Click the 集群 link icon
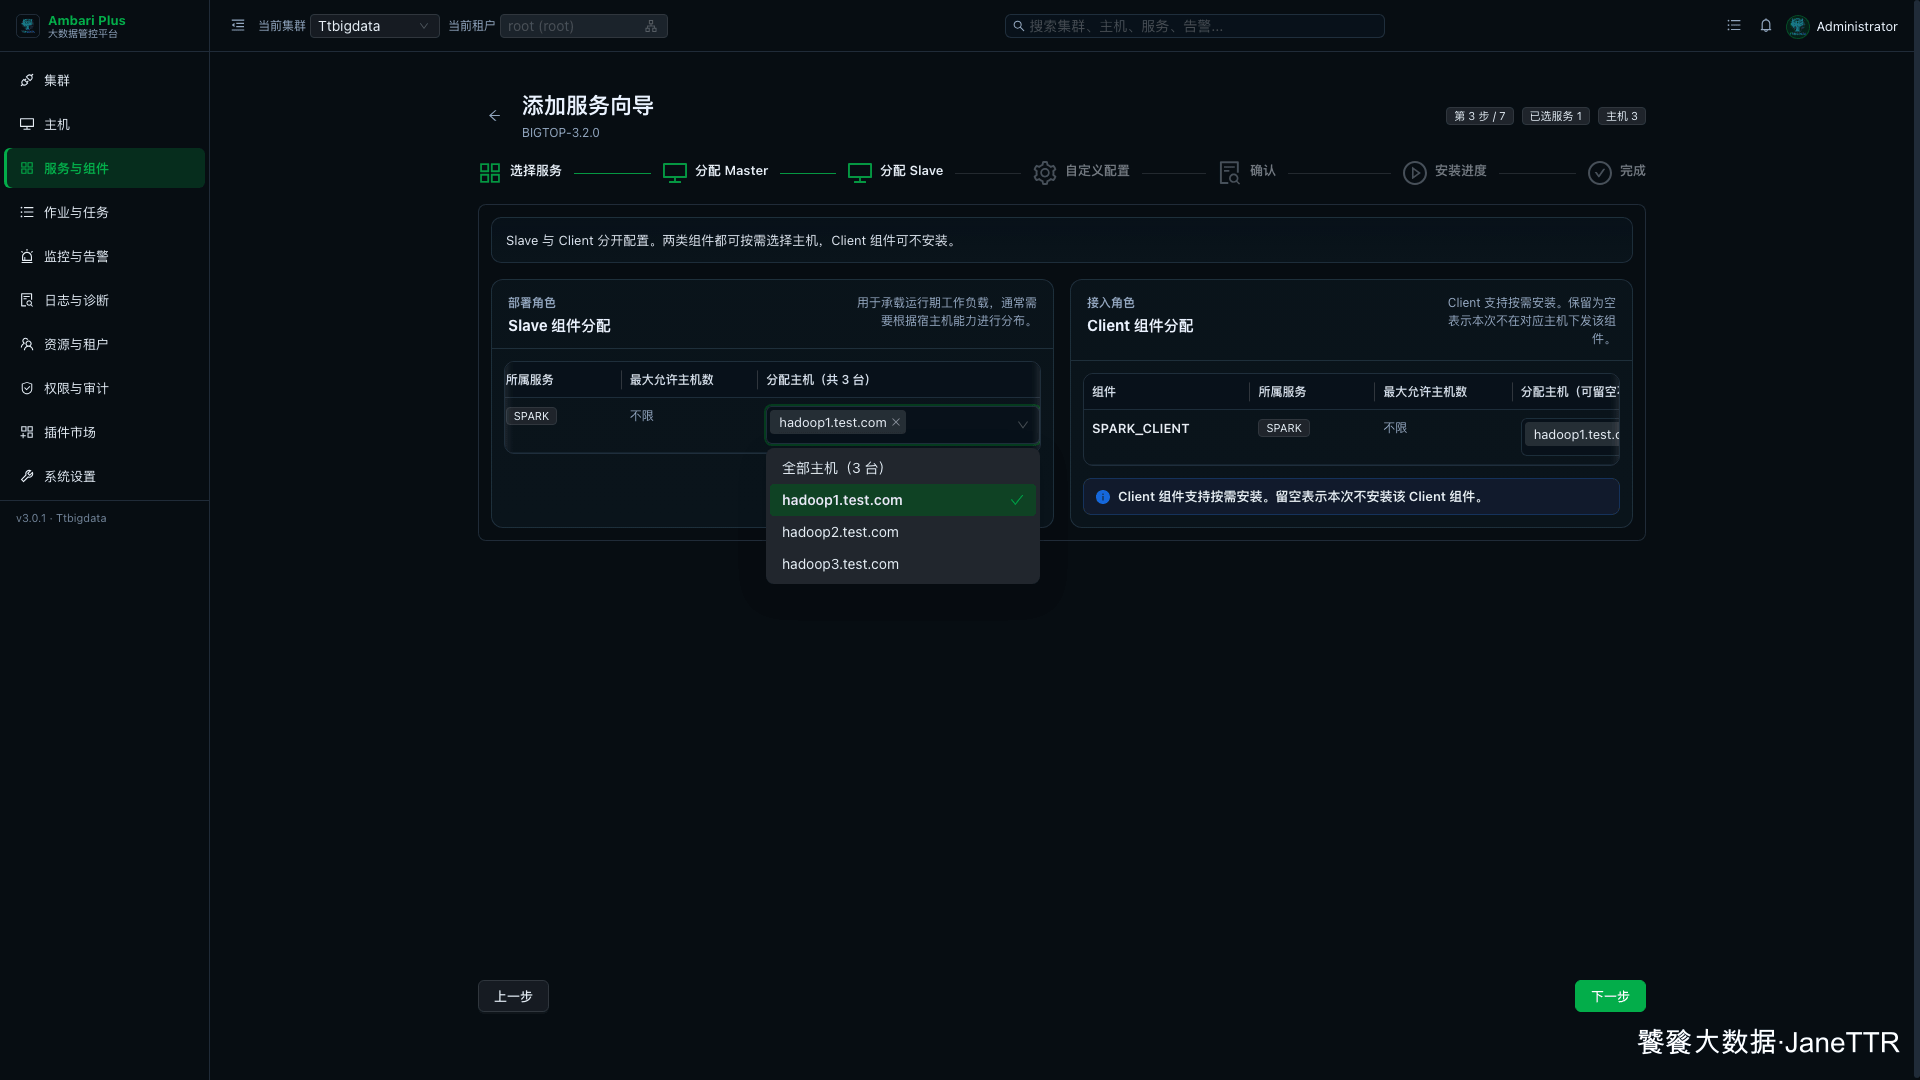This screenshot has width=1920, height=1080. point(27,80)
